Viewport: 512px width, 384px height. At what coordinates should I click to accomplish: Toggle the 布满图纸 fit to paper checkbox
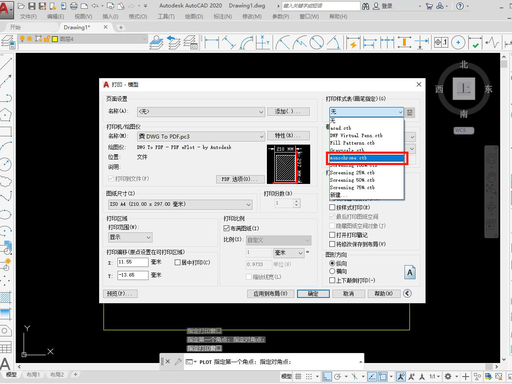tap(226, 228)
